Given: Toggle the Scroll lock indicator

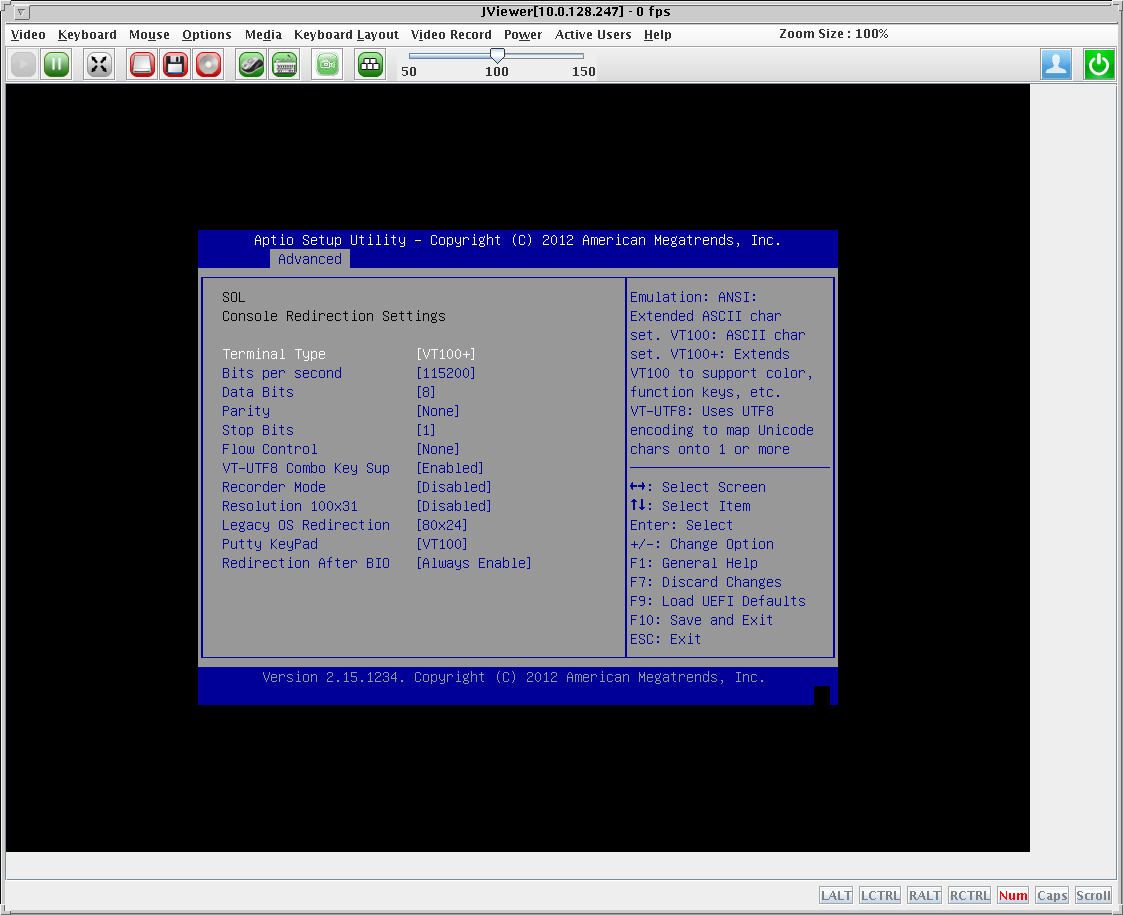Looking at the screenshot, I should pyautogui.click(x=1093, y=895).
